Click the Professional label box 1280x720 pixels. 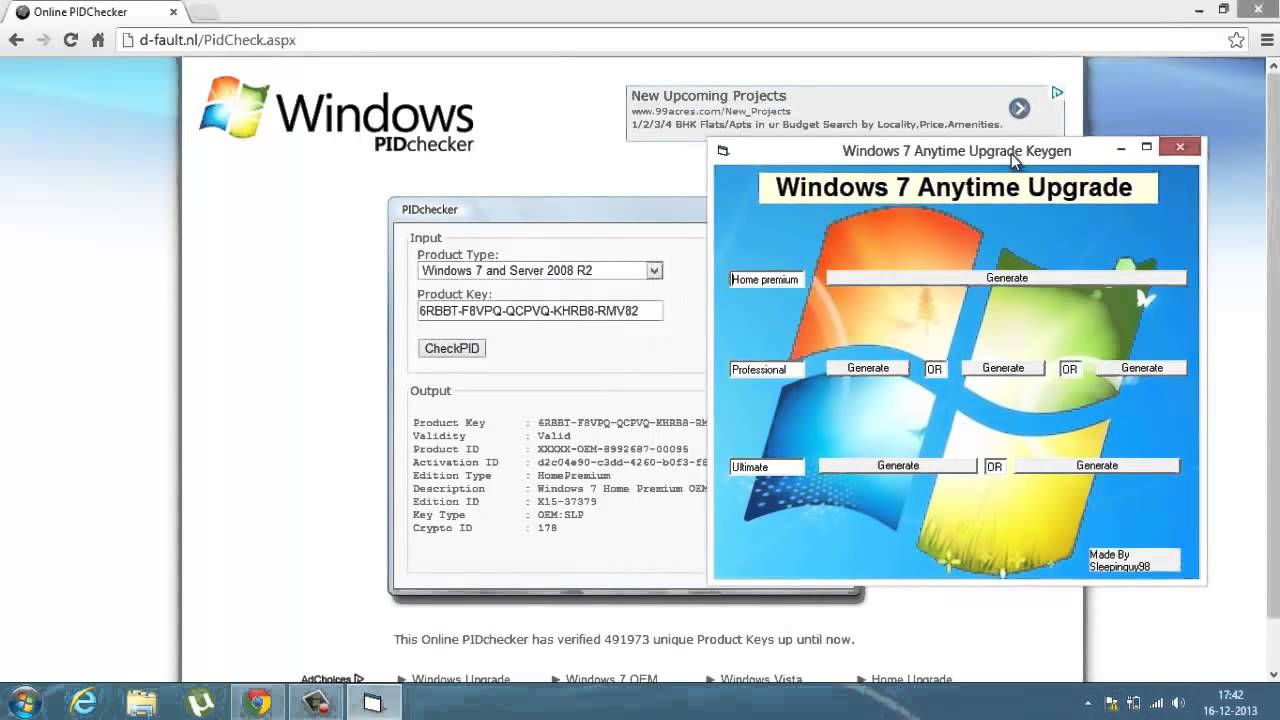[x=767, y=370]
